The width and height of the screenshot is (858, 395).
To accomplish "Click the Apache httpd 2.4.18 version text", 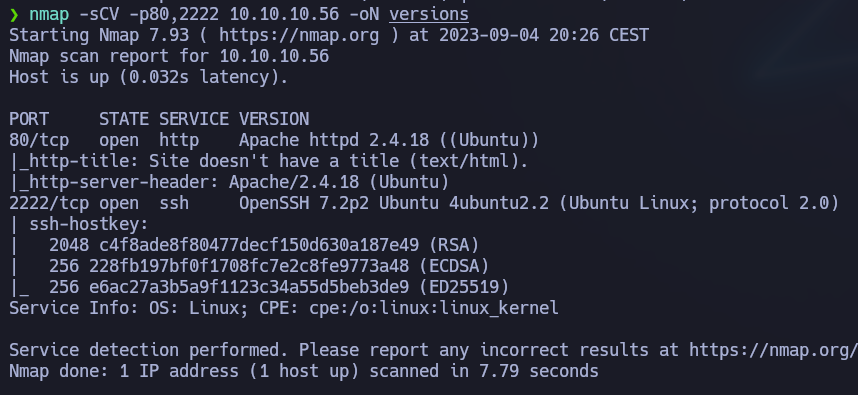I will 334,140.
